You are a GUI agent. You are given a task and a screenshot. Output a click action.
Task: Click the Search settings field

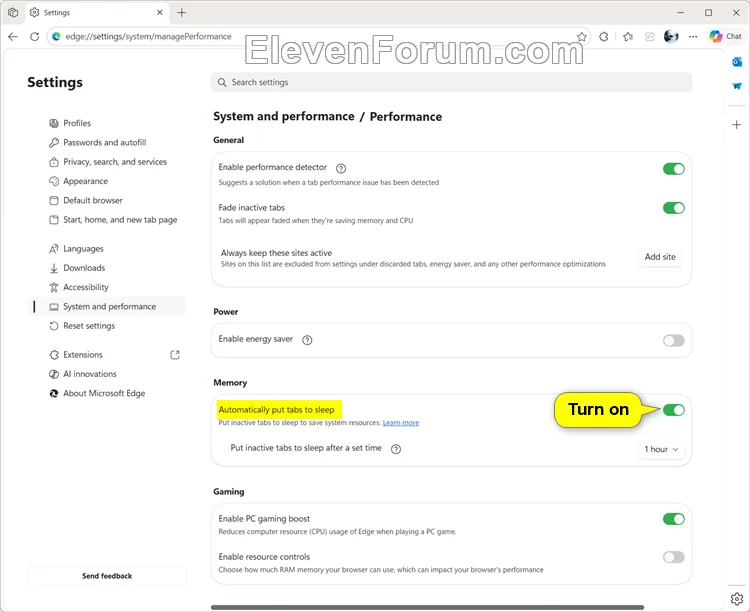coord(452,82)
